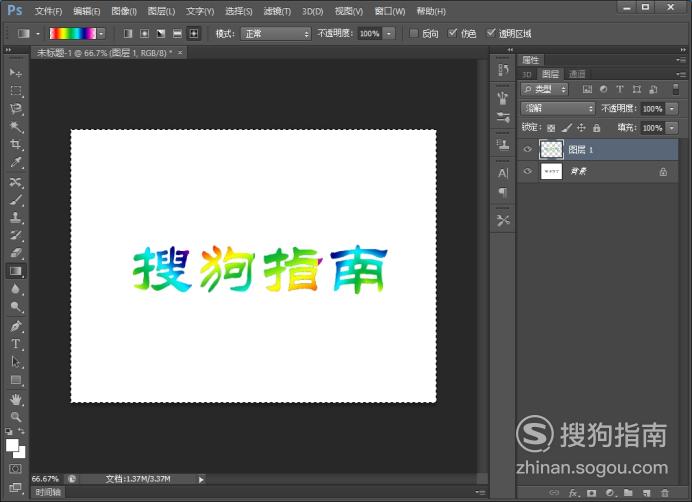Select the Pen tool
Viewport: 692px width, 502px height.
coord(16,326)
